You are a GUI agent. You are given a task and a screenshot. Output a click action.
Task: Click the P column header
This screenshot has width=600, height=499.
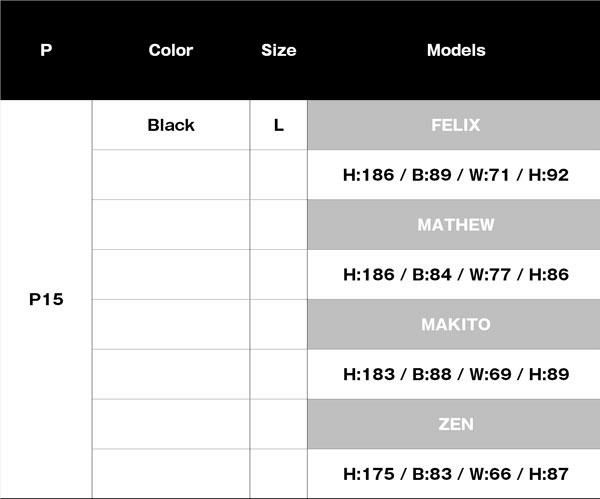(x=46, y=50)
